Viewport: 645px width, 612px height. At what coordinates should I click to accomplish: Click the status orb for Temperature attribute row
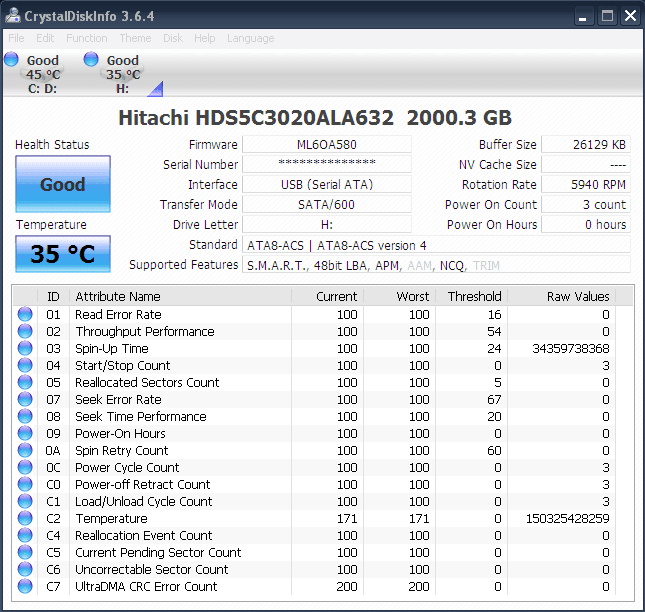(x=25, y=518)
